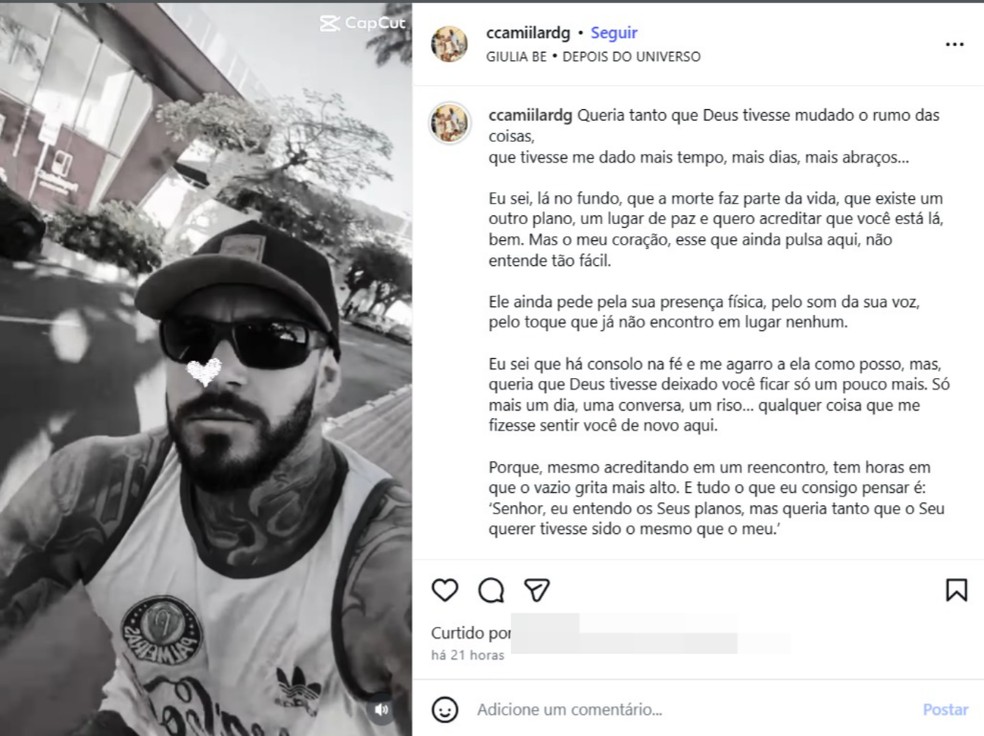
Task: Click the header profile avatar
Action: click(x=449, y=44)
